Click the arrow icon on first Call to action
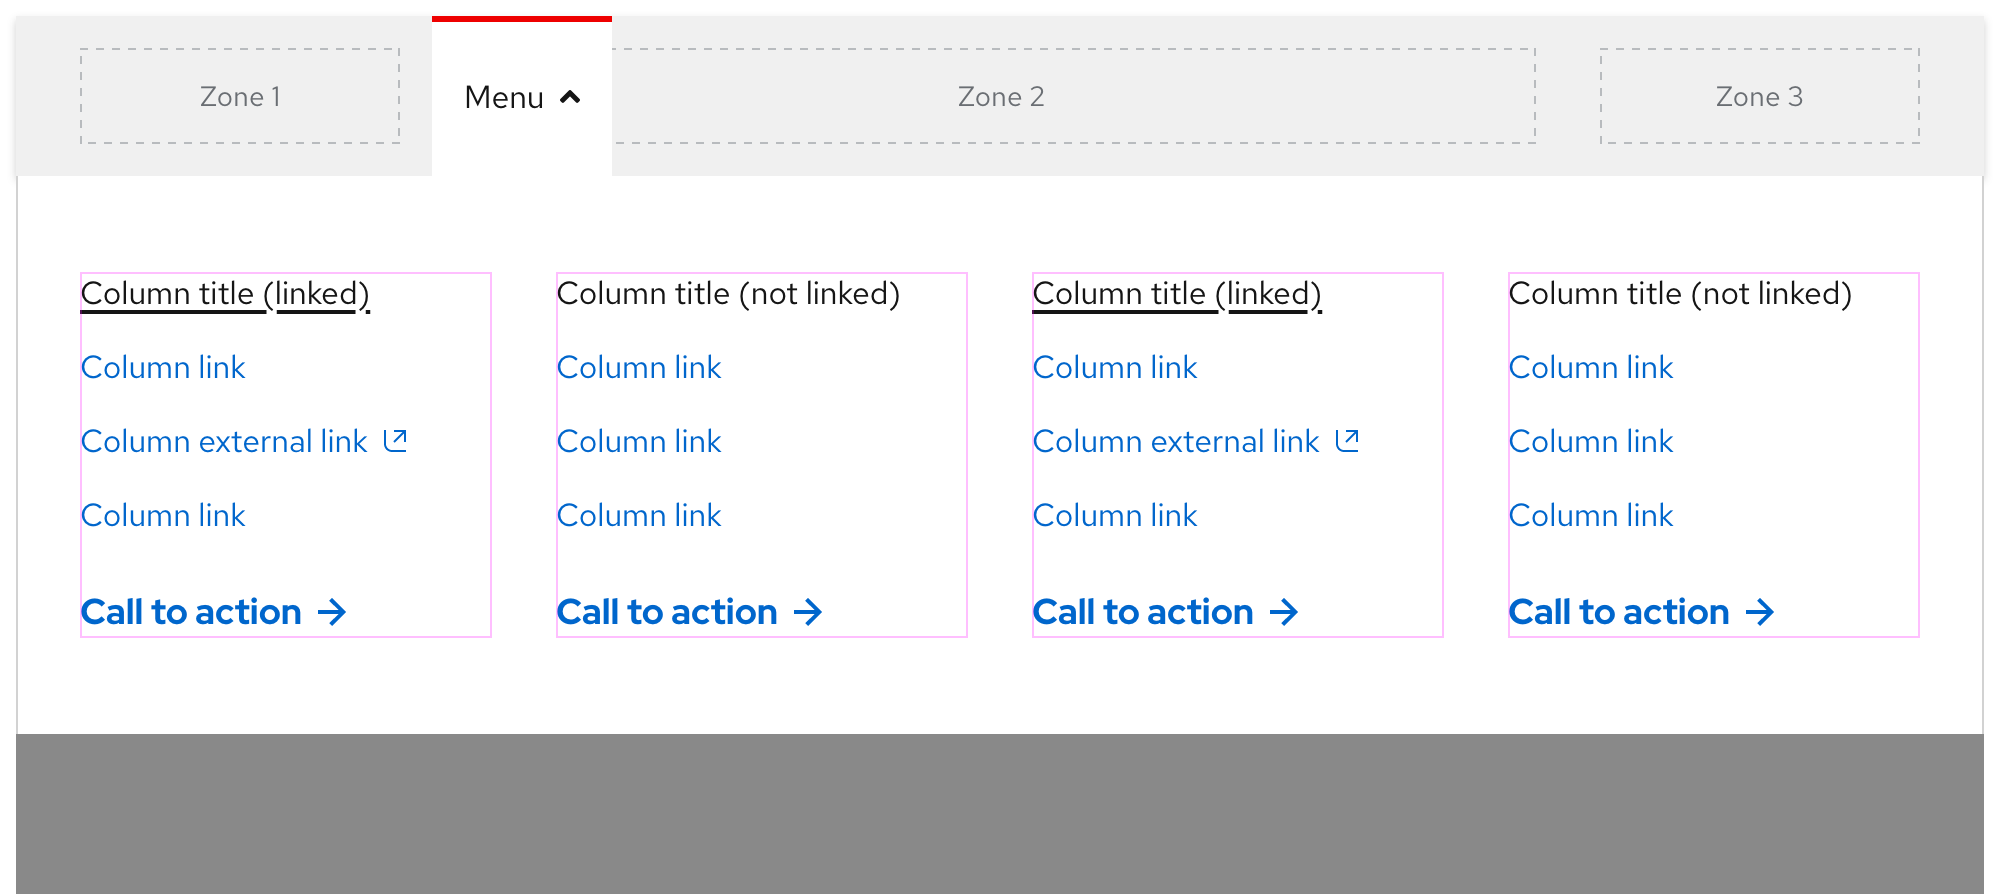Image resolution: width=2000 pixels, height=894 pixels. pyautogui.click(x=333, y=612)
